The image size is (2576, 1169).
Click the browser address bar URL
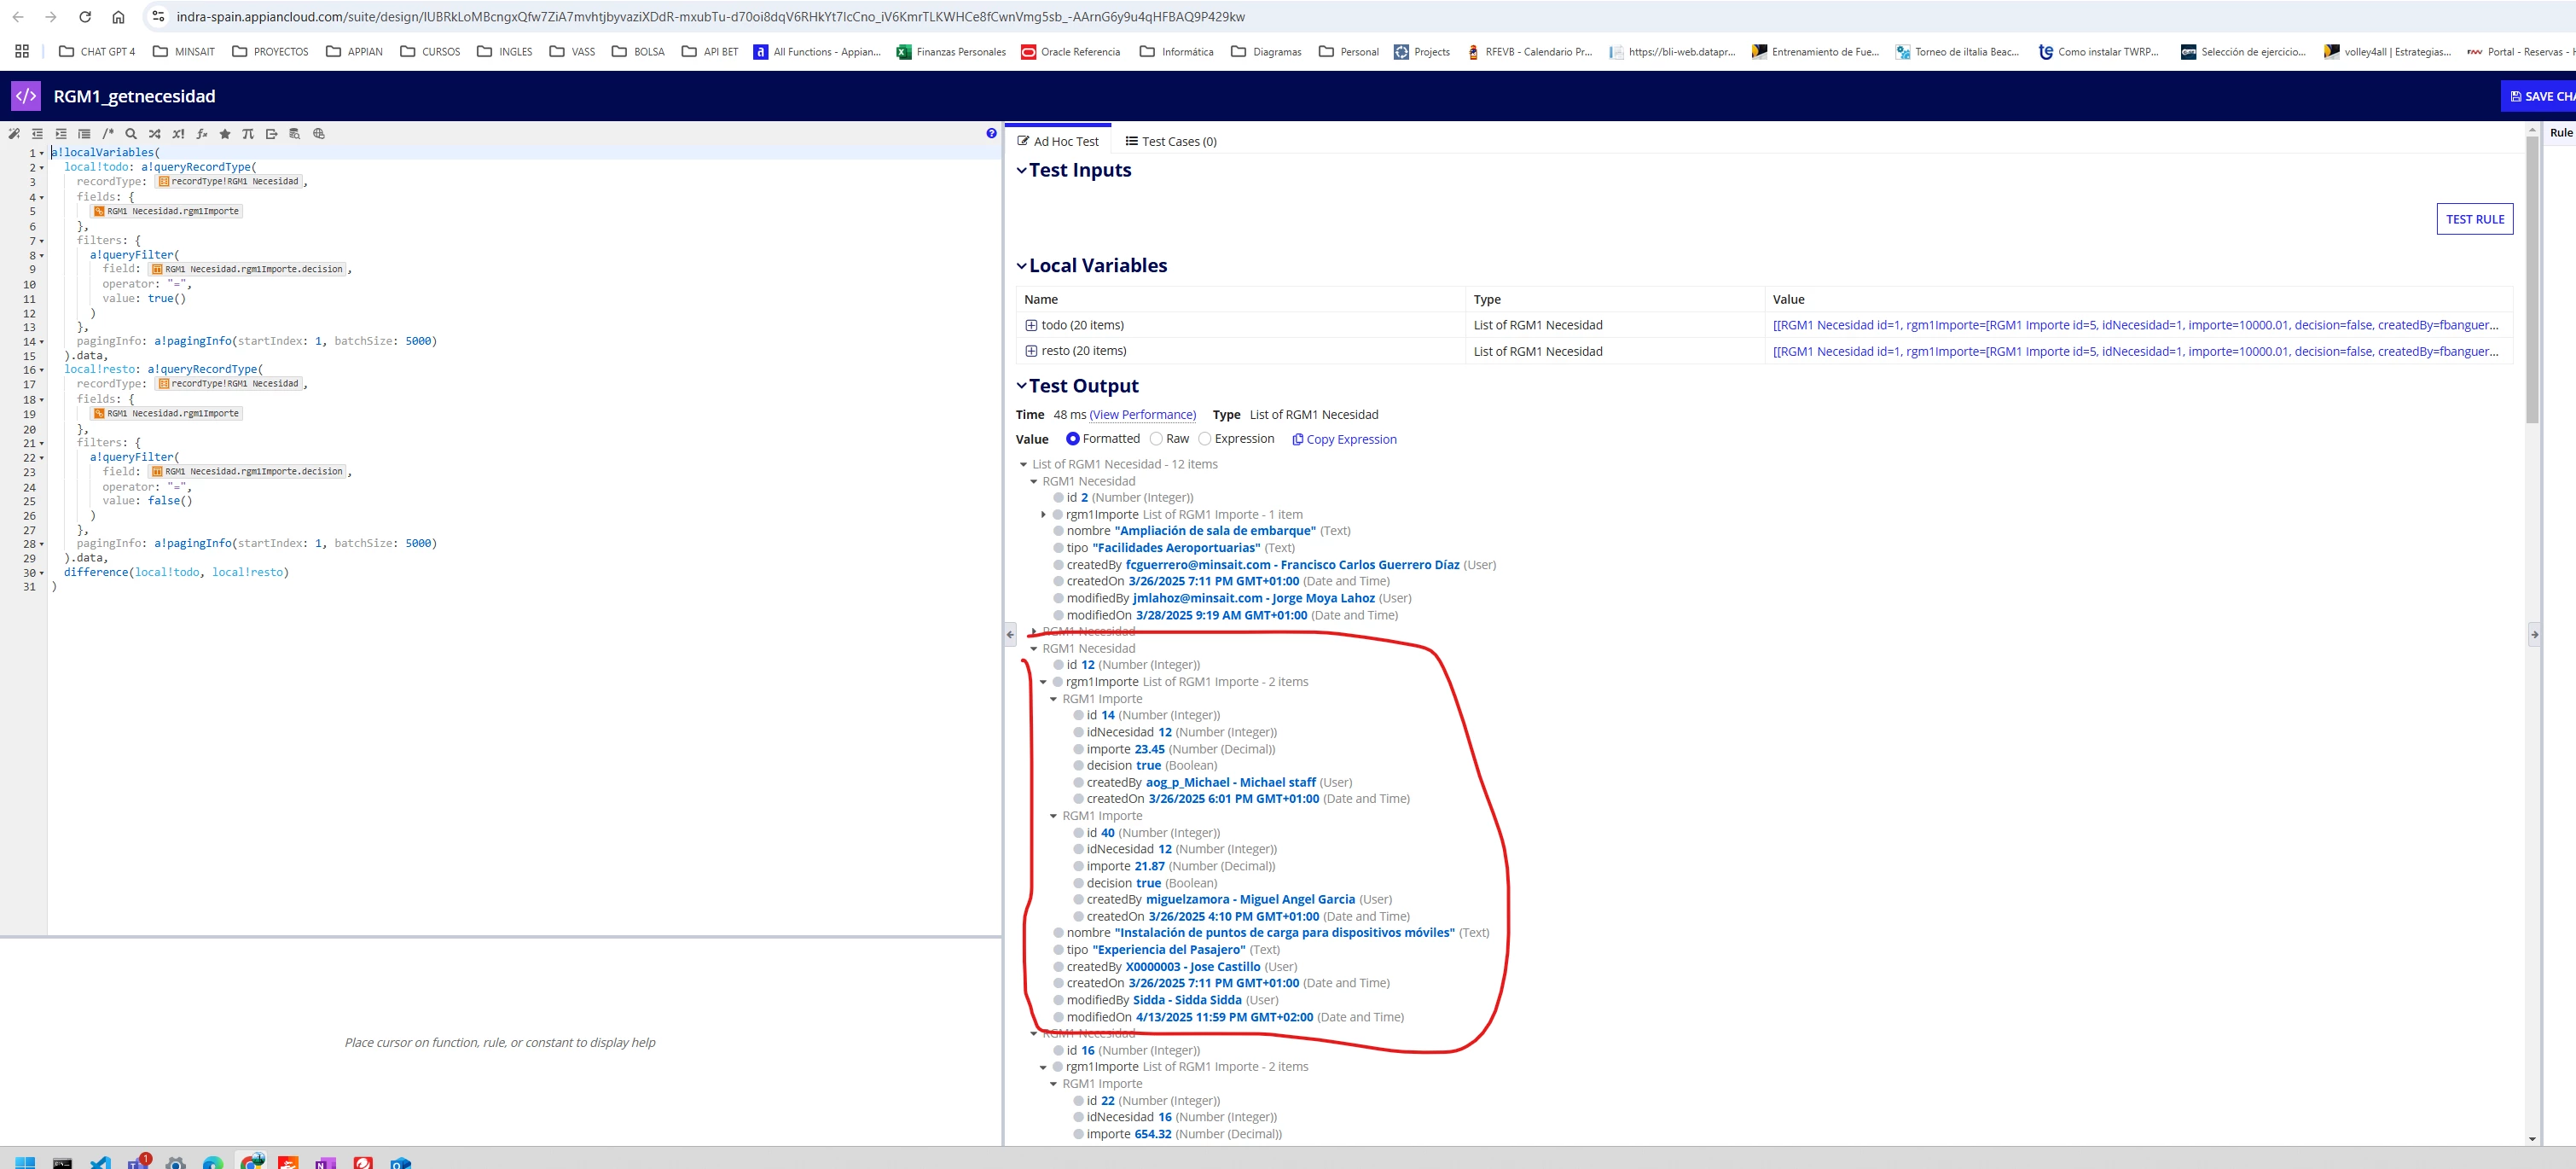point(710,17)
